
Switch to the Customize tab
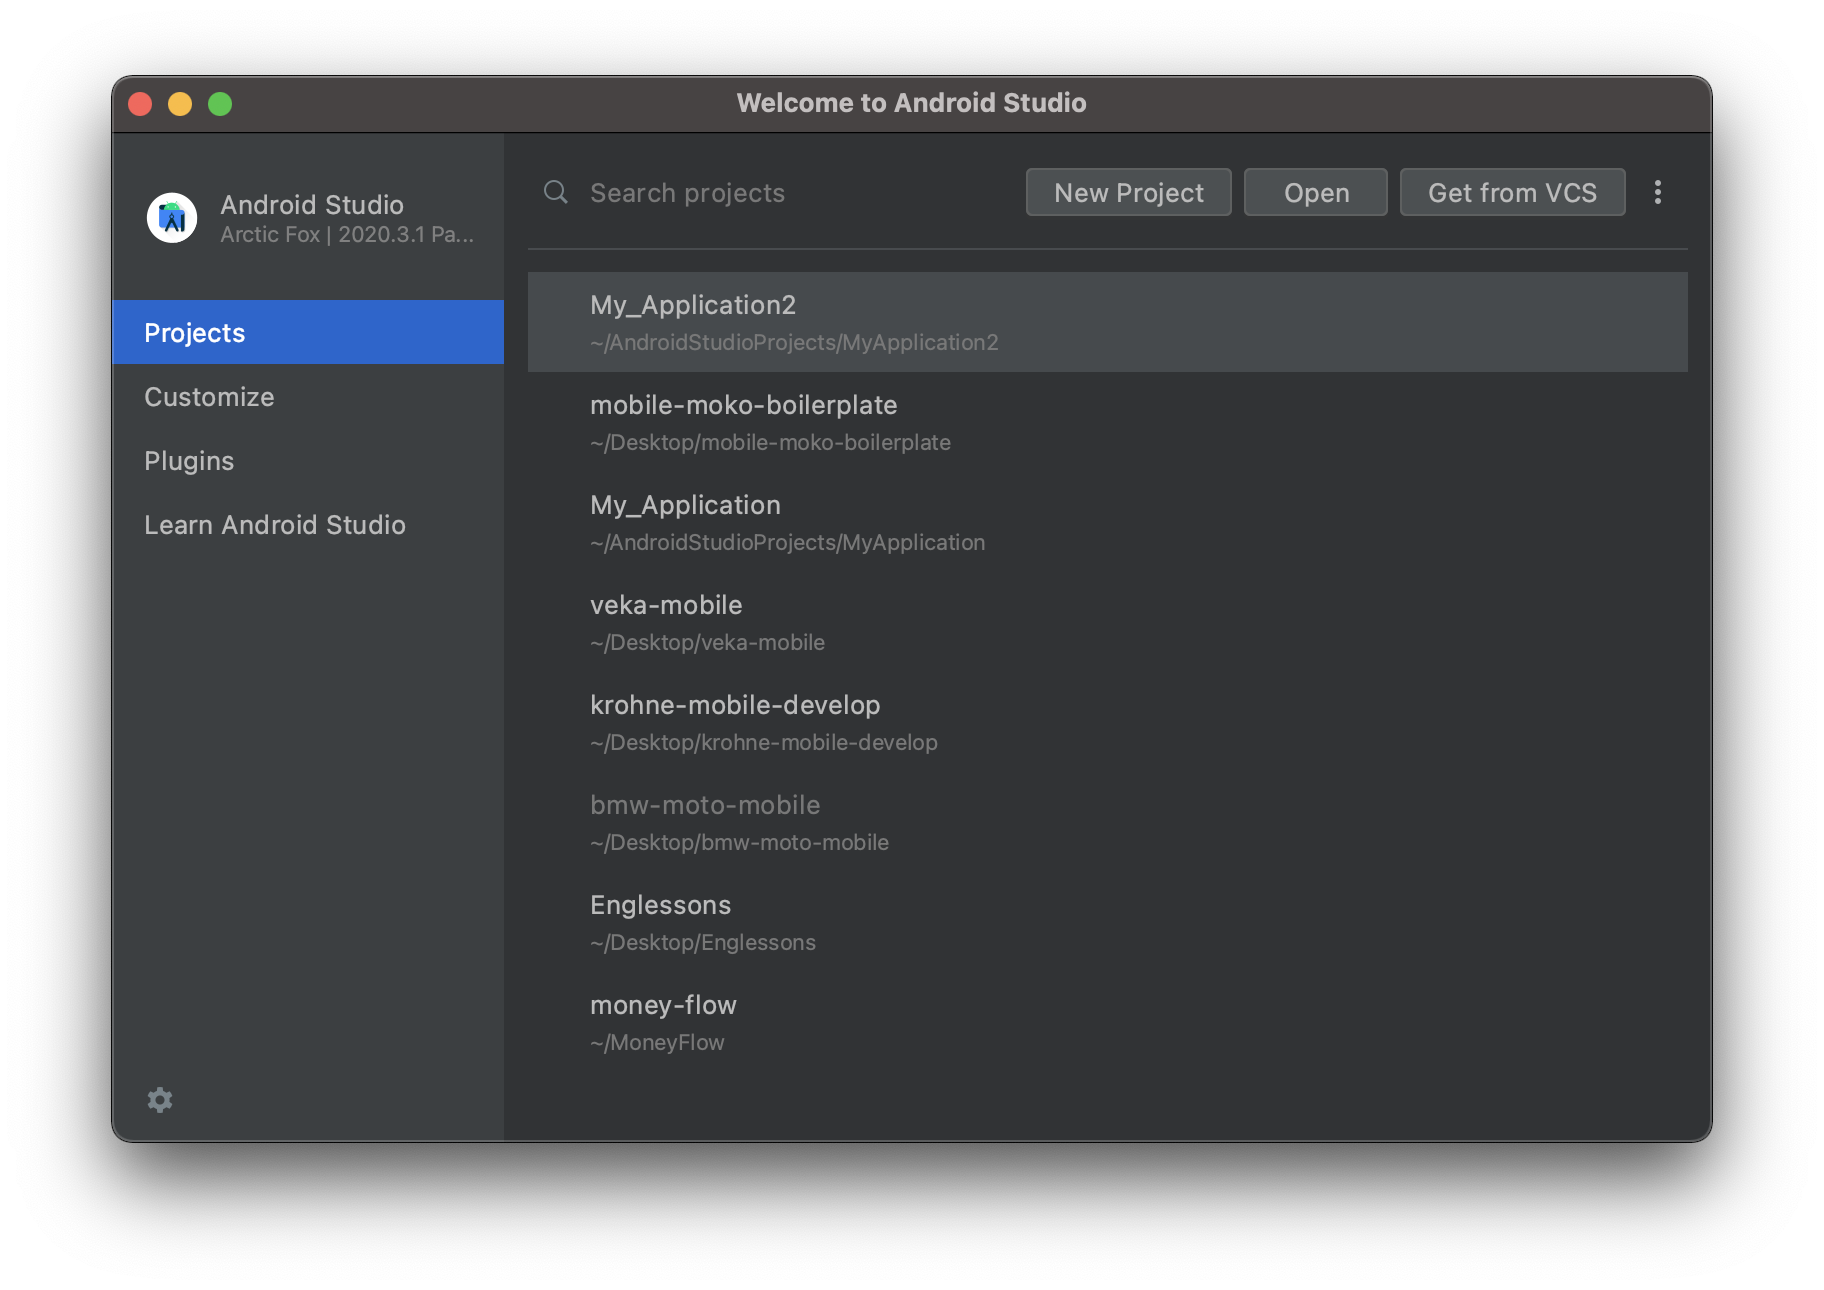click(308, 396)
